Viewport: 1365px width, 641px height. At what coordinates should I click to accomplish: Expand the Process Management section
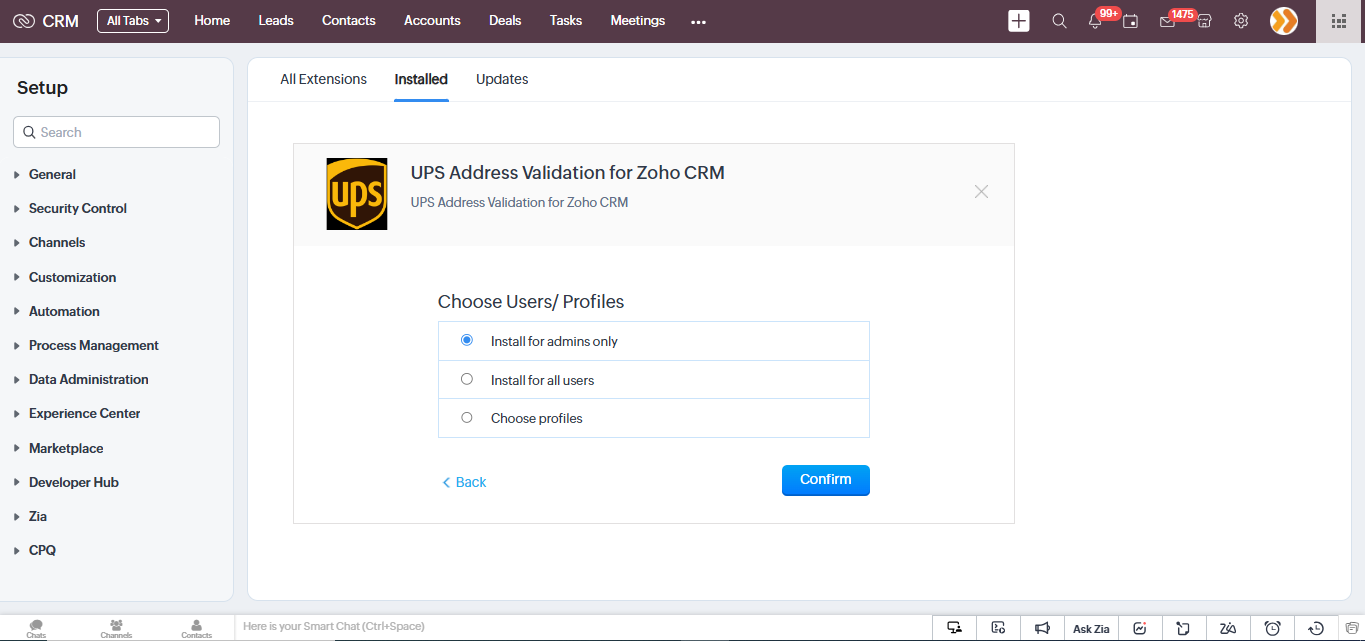pyautogui.click(x=94, y=345)
